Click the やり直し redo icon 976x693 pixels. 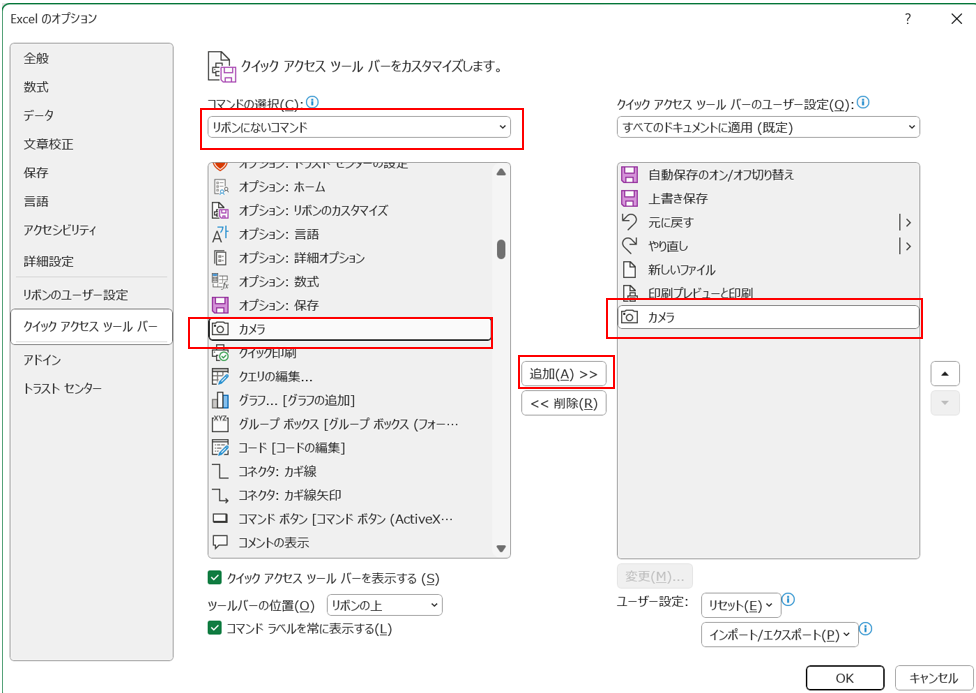[630, 246]
